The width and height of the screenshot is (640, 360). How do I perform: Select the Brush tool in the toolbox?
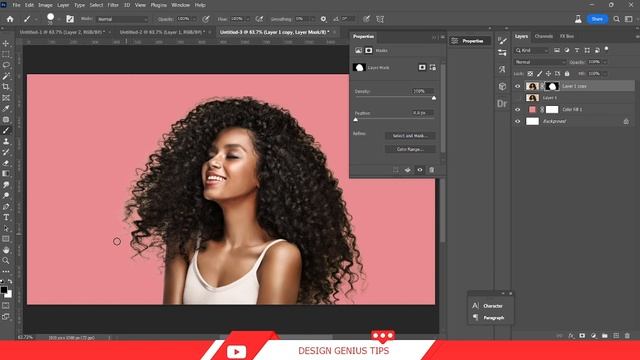[6, 131]
